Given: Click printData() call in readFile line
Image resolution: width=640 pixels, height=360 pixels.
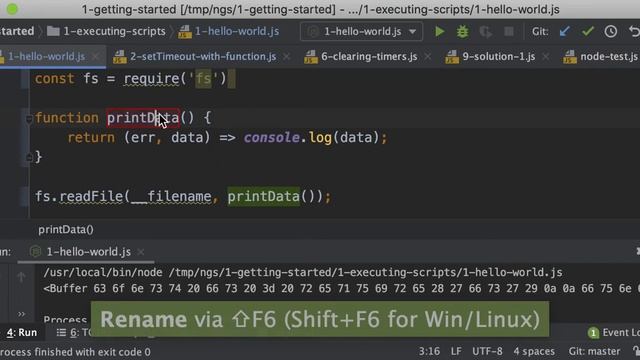Looking at the screenshot, I should [272, 197].
